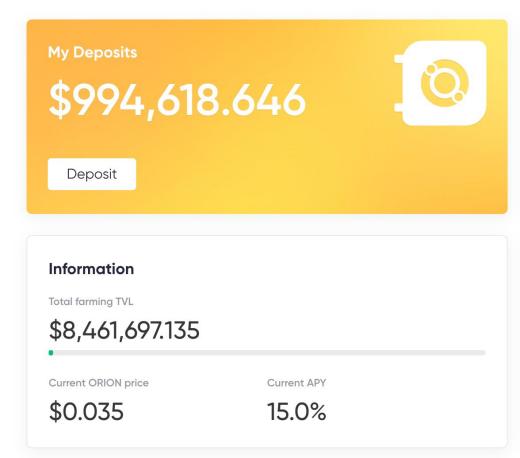Click the vault's upper hinge
520x458 pixels.
click(399, 59)
